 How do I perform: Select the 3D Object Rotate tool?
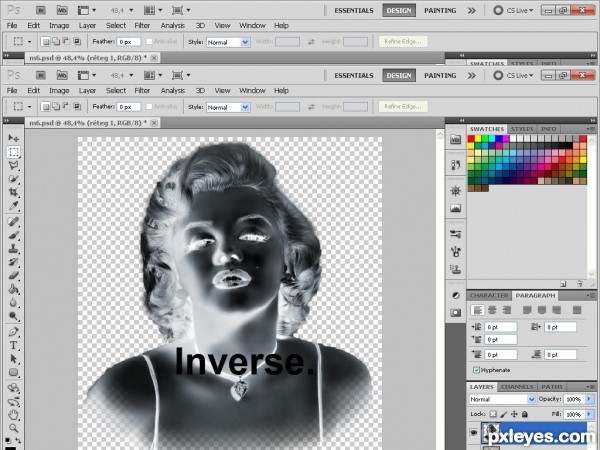pos(14,388)
